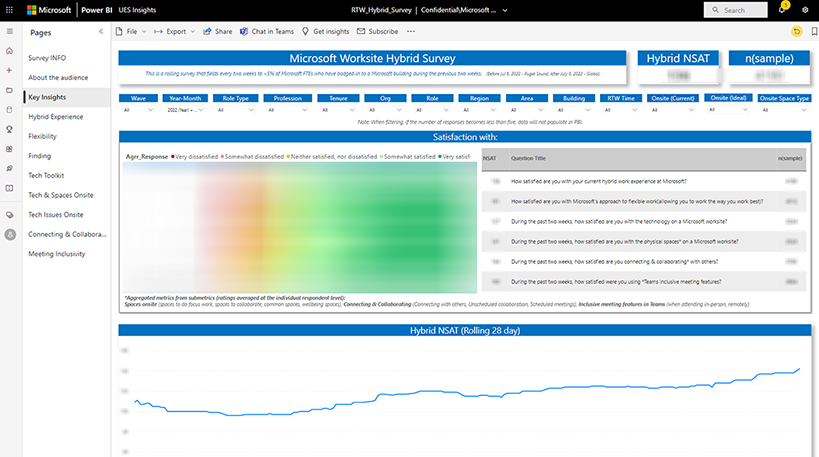Click the bookmark icon at toolbar right
Screen dimensions: 819x457
[814, 31]
